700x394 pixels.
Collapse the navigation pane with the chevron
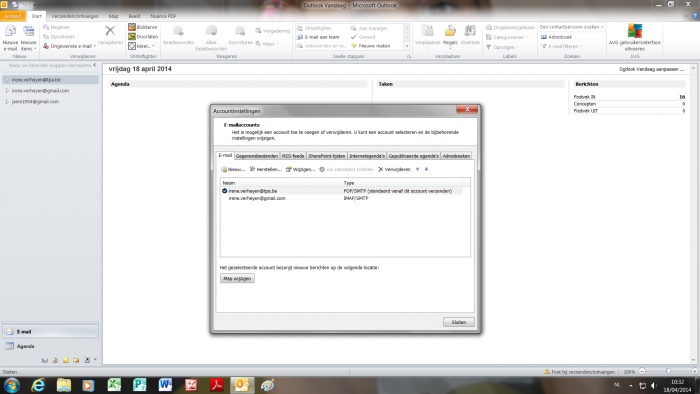coord(95,65)
